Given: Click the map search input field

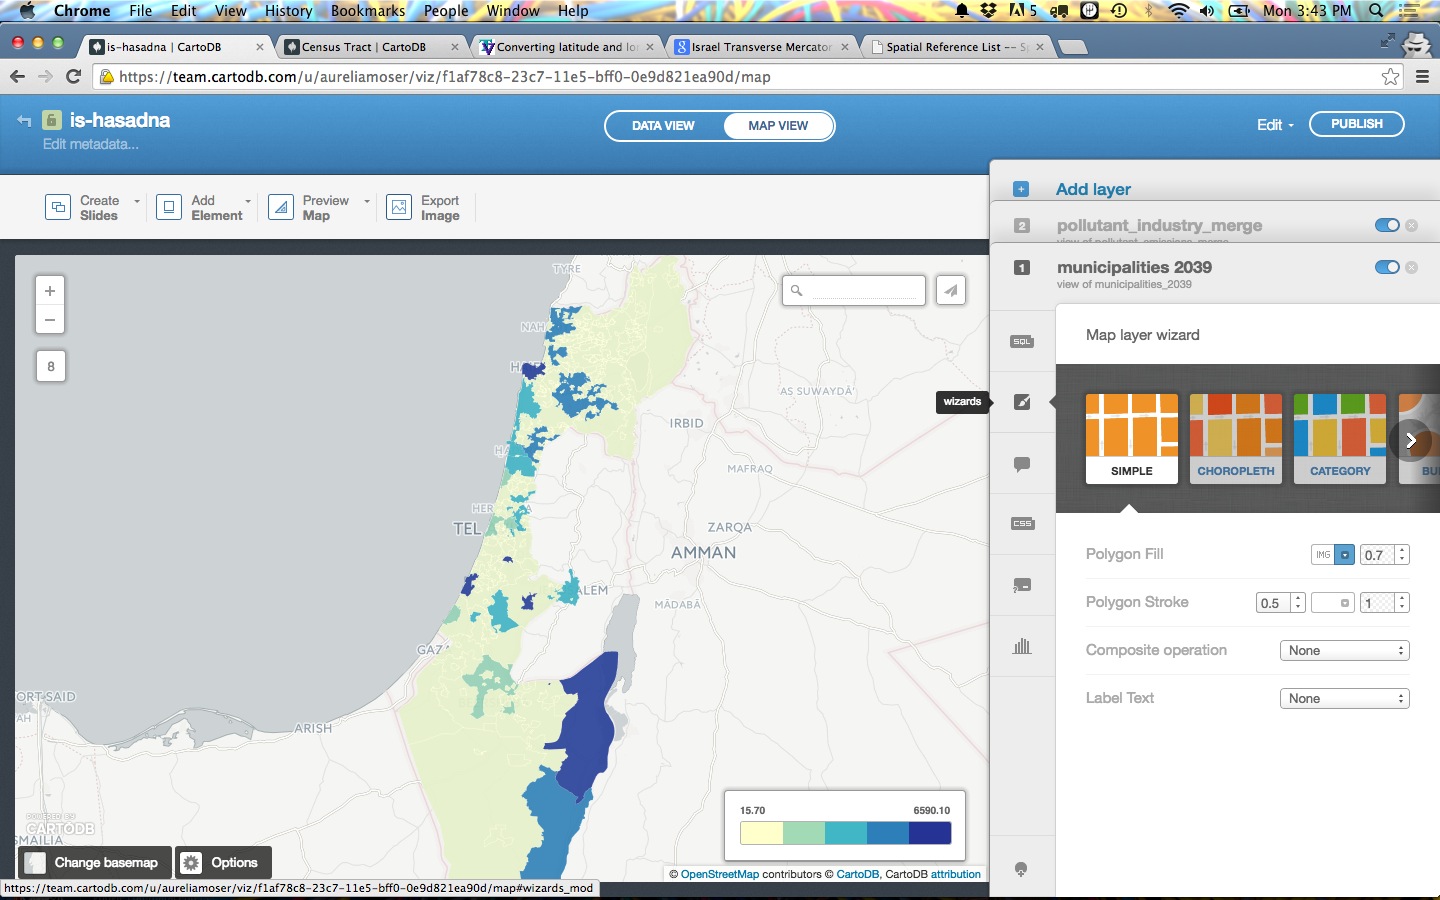Looking at the screenshot, I should pos(854,291).
